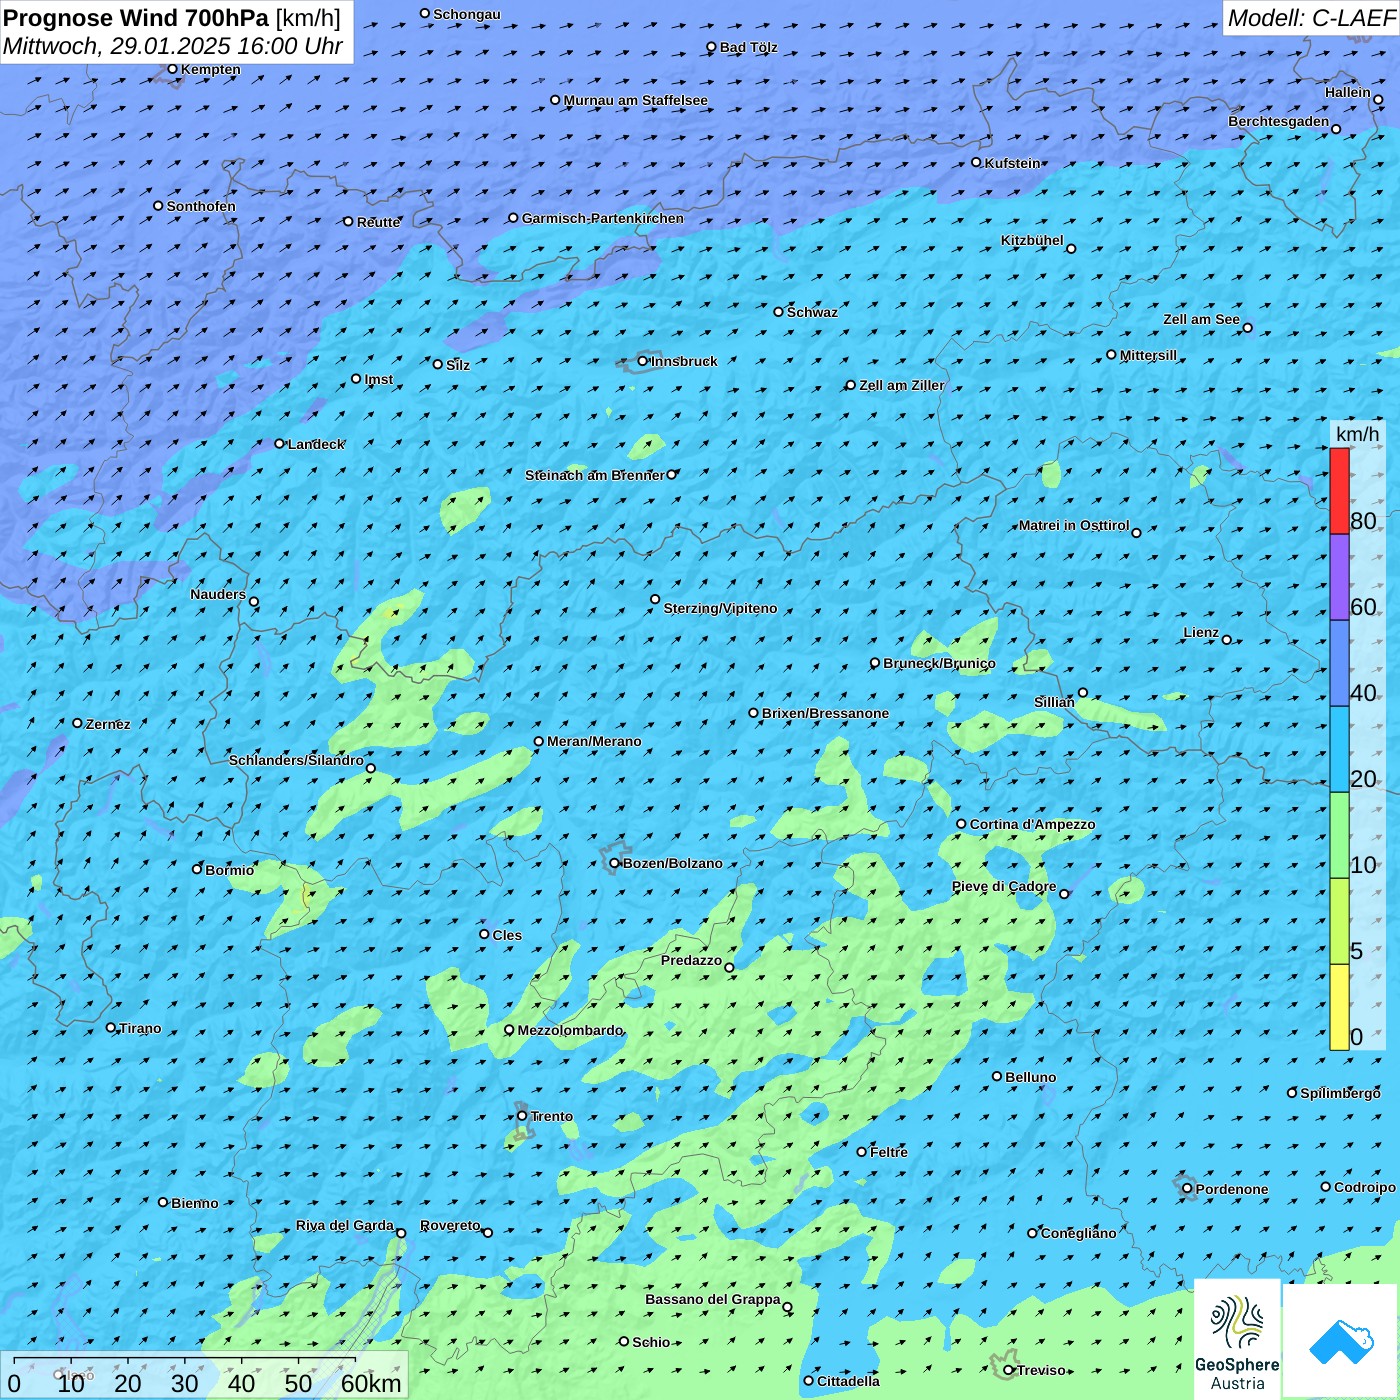Screen dimensions: 1400x1400
Task: Click the 'Bruneck/Brunico' label
Action: 939,663
